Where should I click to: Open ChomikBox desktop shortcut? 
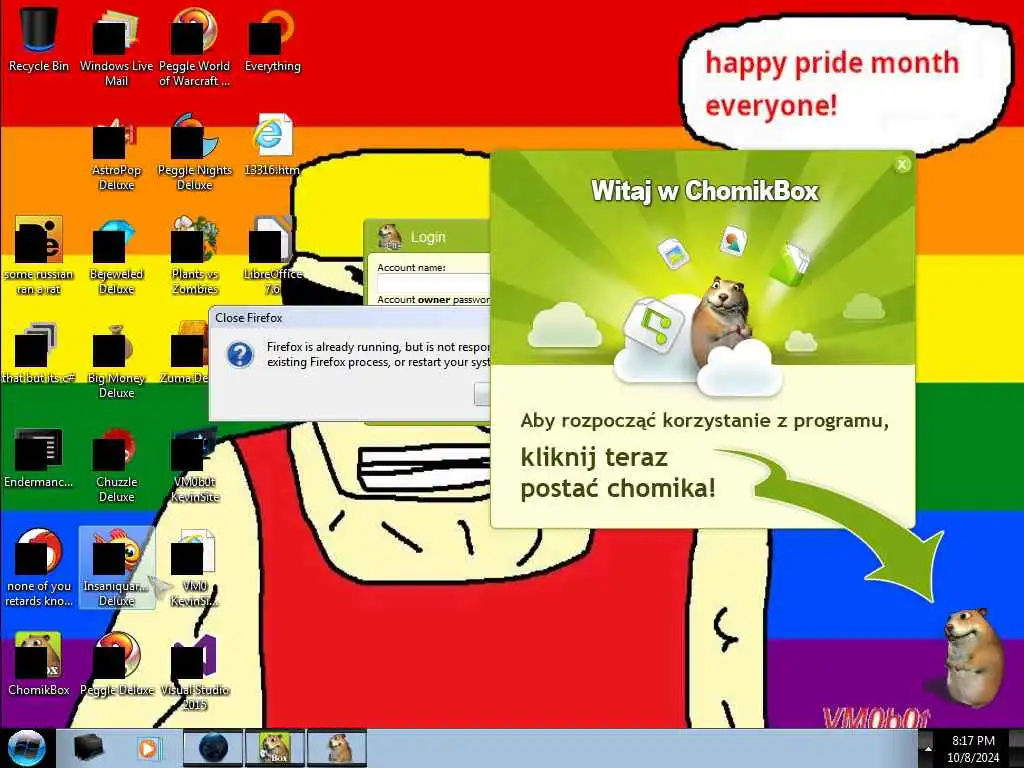click(39, 665)
